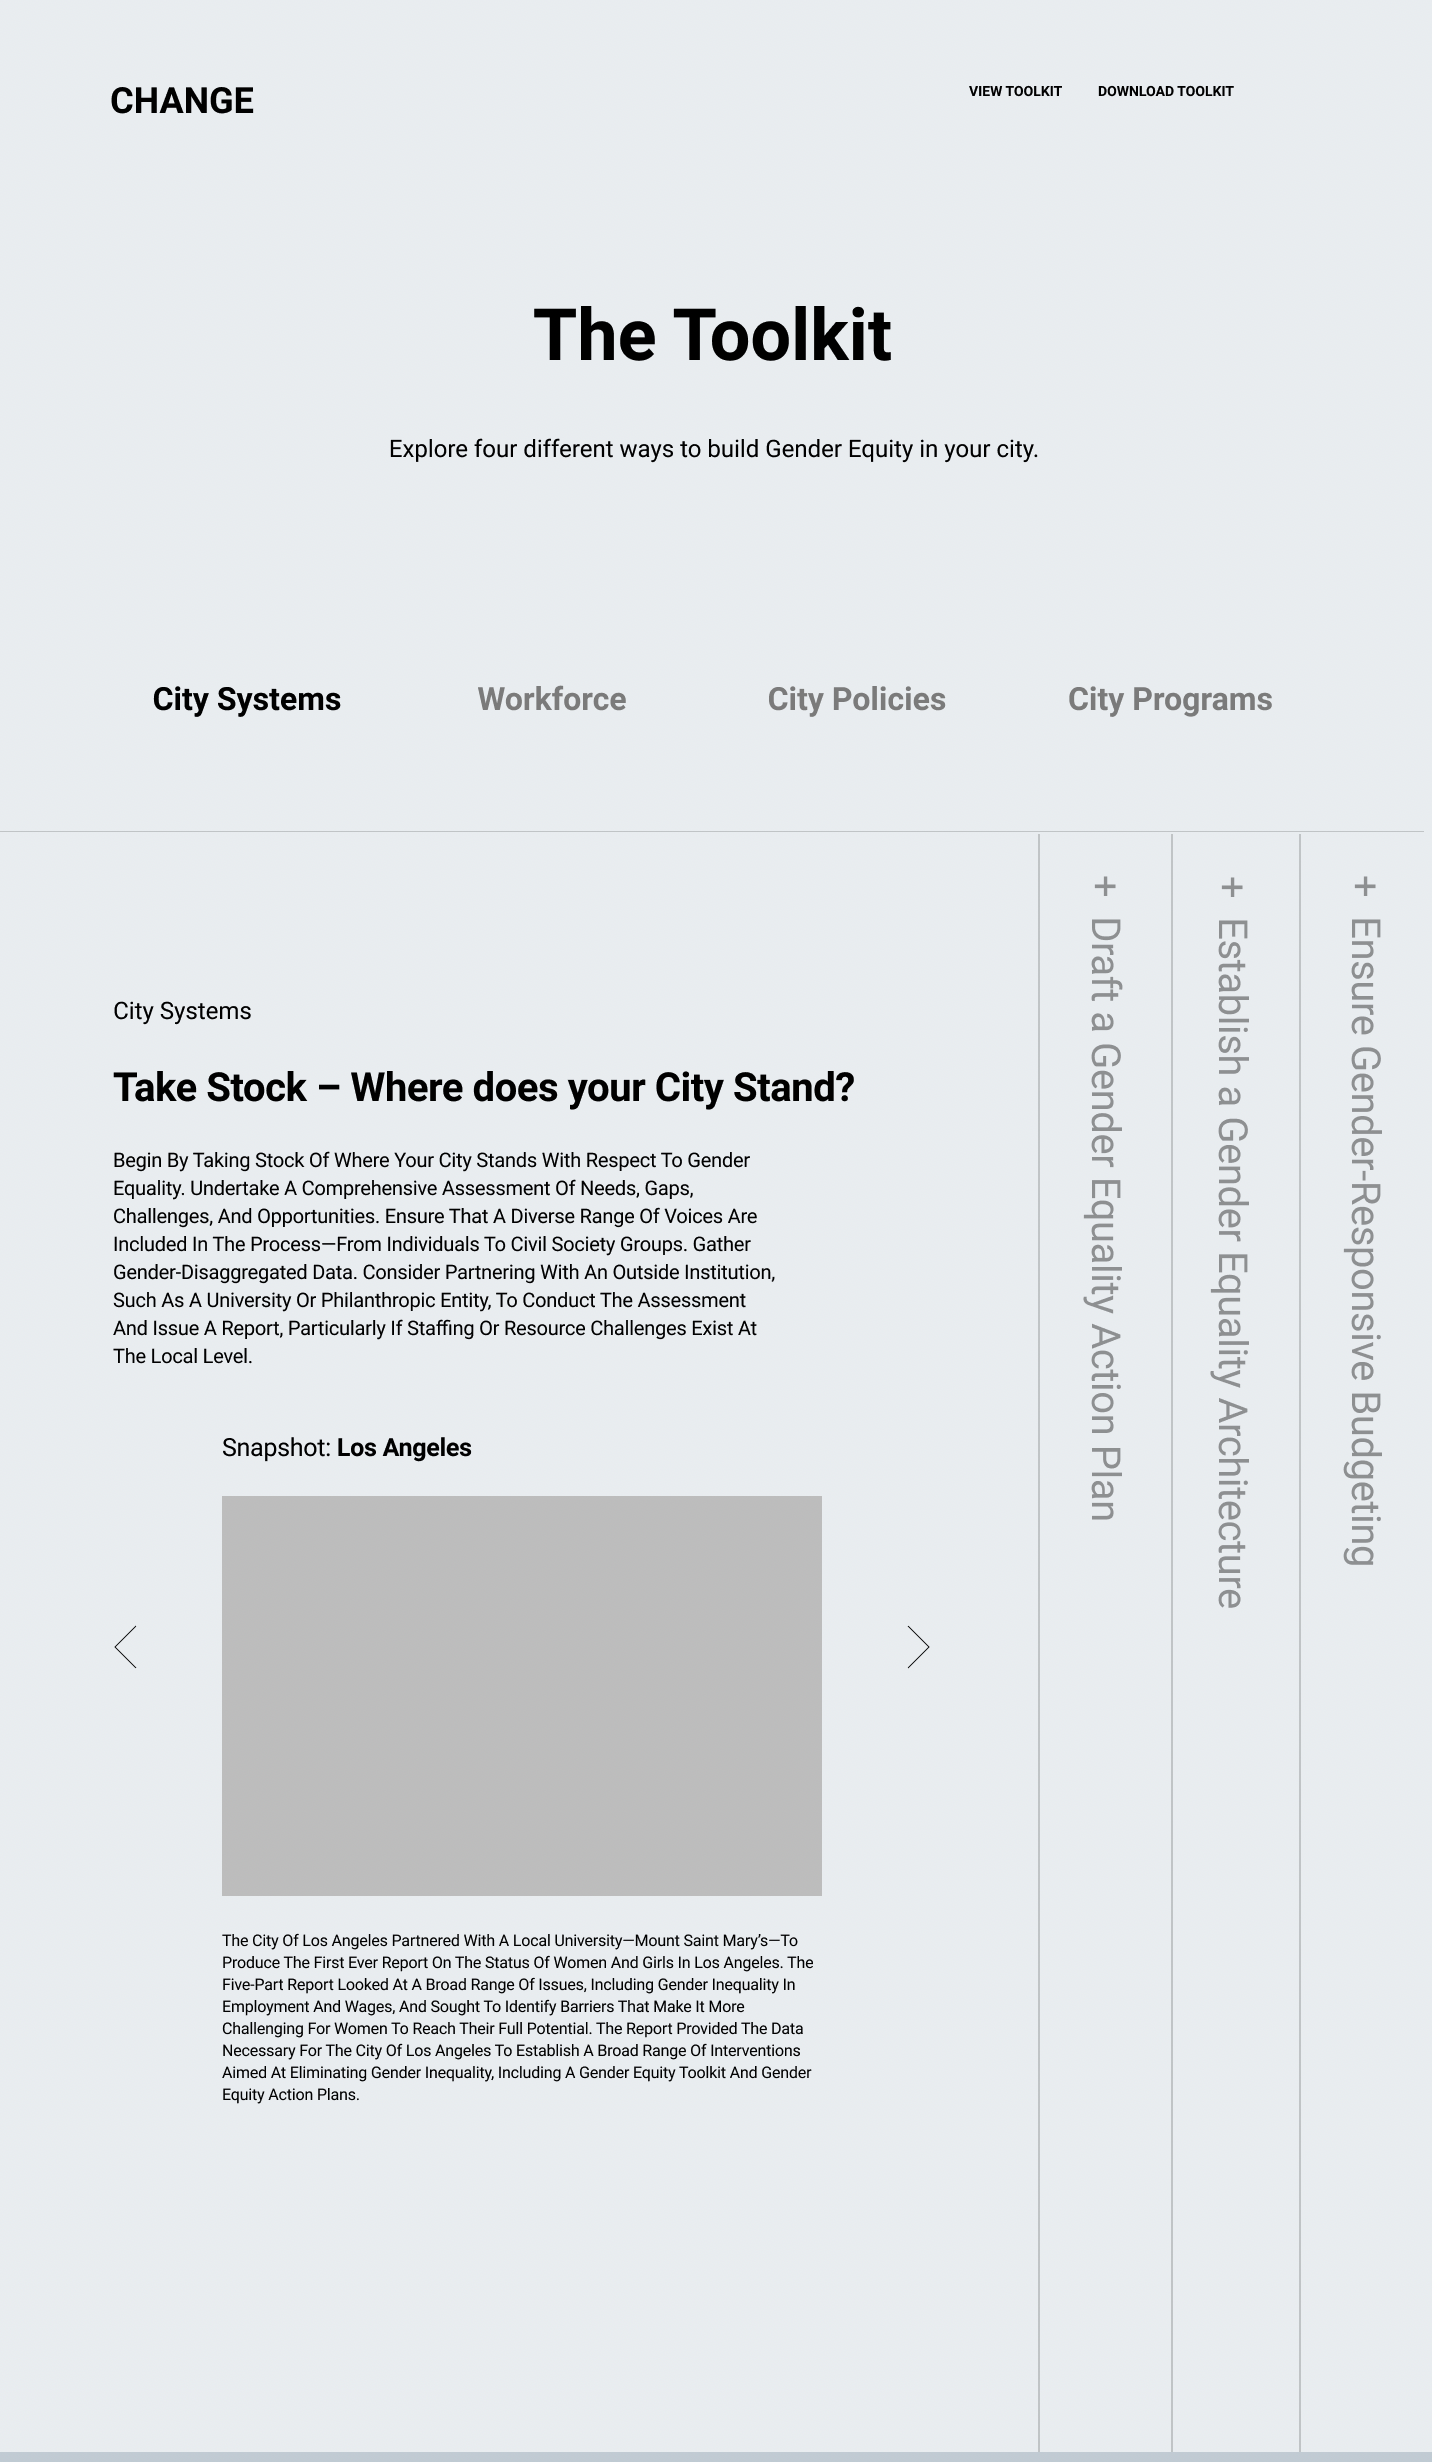This screenshot has height=2462, width=1432.
Task: Click the Take Stock heading
Action: (x=484, y=1088)
